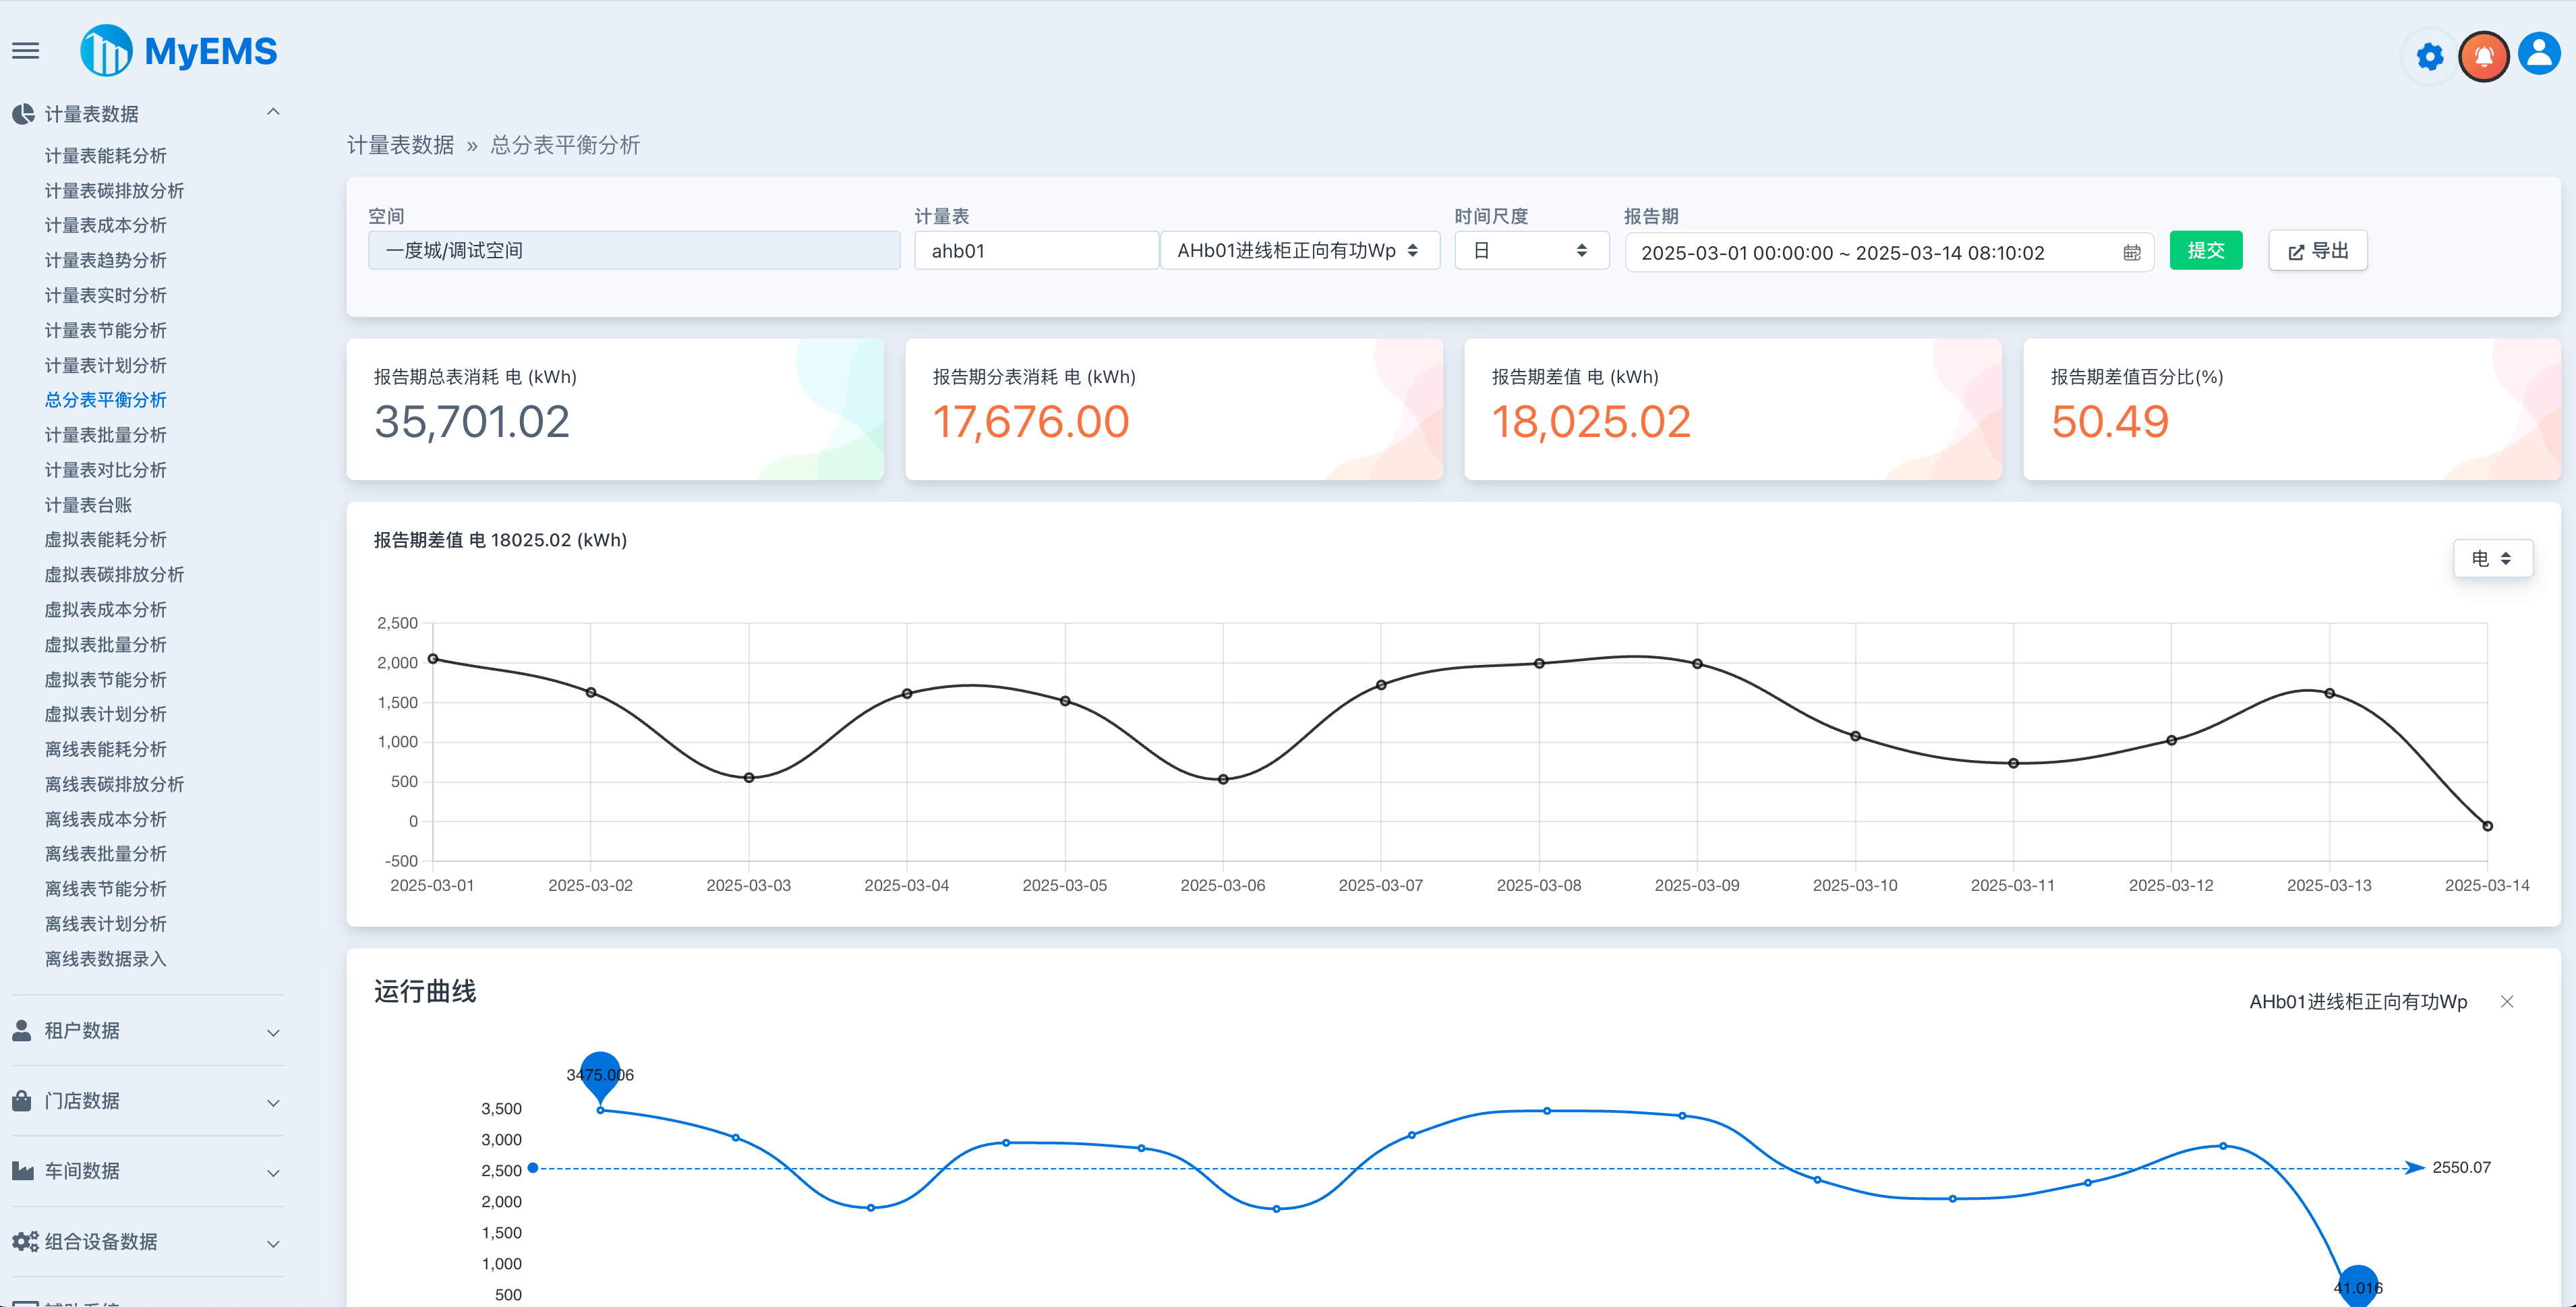
Task: Open the notifications bell
Action: tap(2483, 56)
